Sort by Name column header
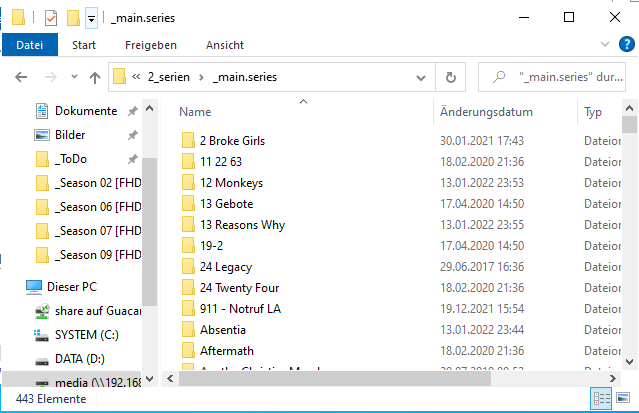Viewport: 639px width, 413px height. (195, 112)
